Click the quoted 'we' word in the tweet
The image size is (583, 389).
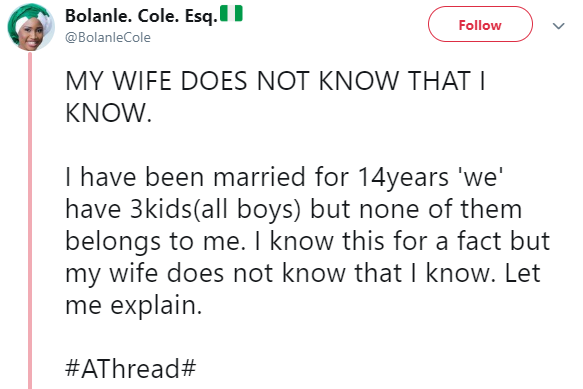(x=480, y=177)
